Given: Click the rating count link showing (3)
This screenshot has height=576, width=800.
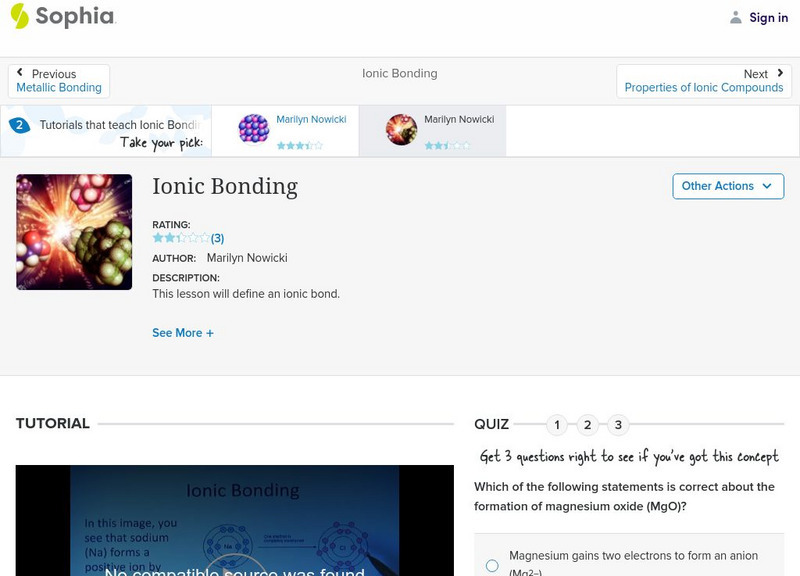Looking at the screenshot, I should point(216,238).
